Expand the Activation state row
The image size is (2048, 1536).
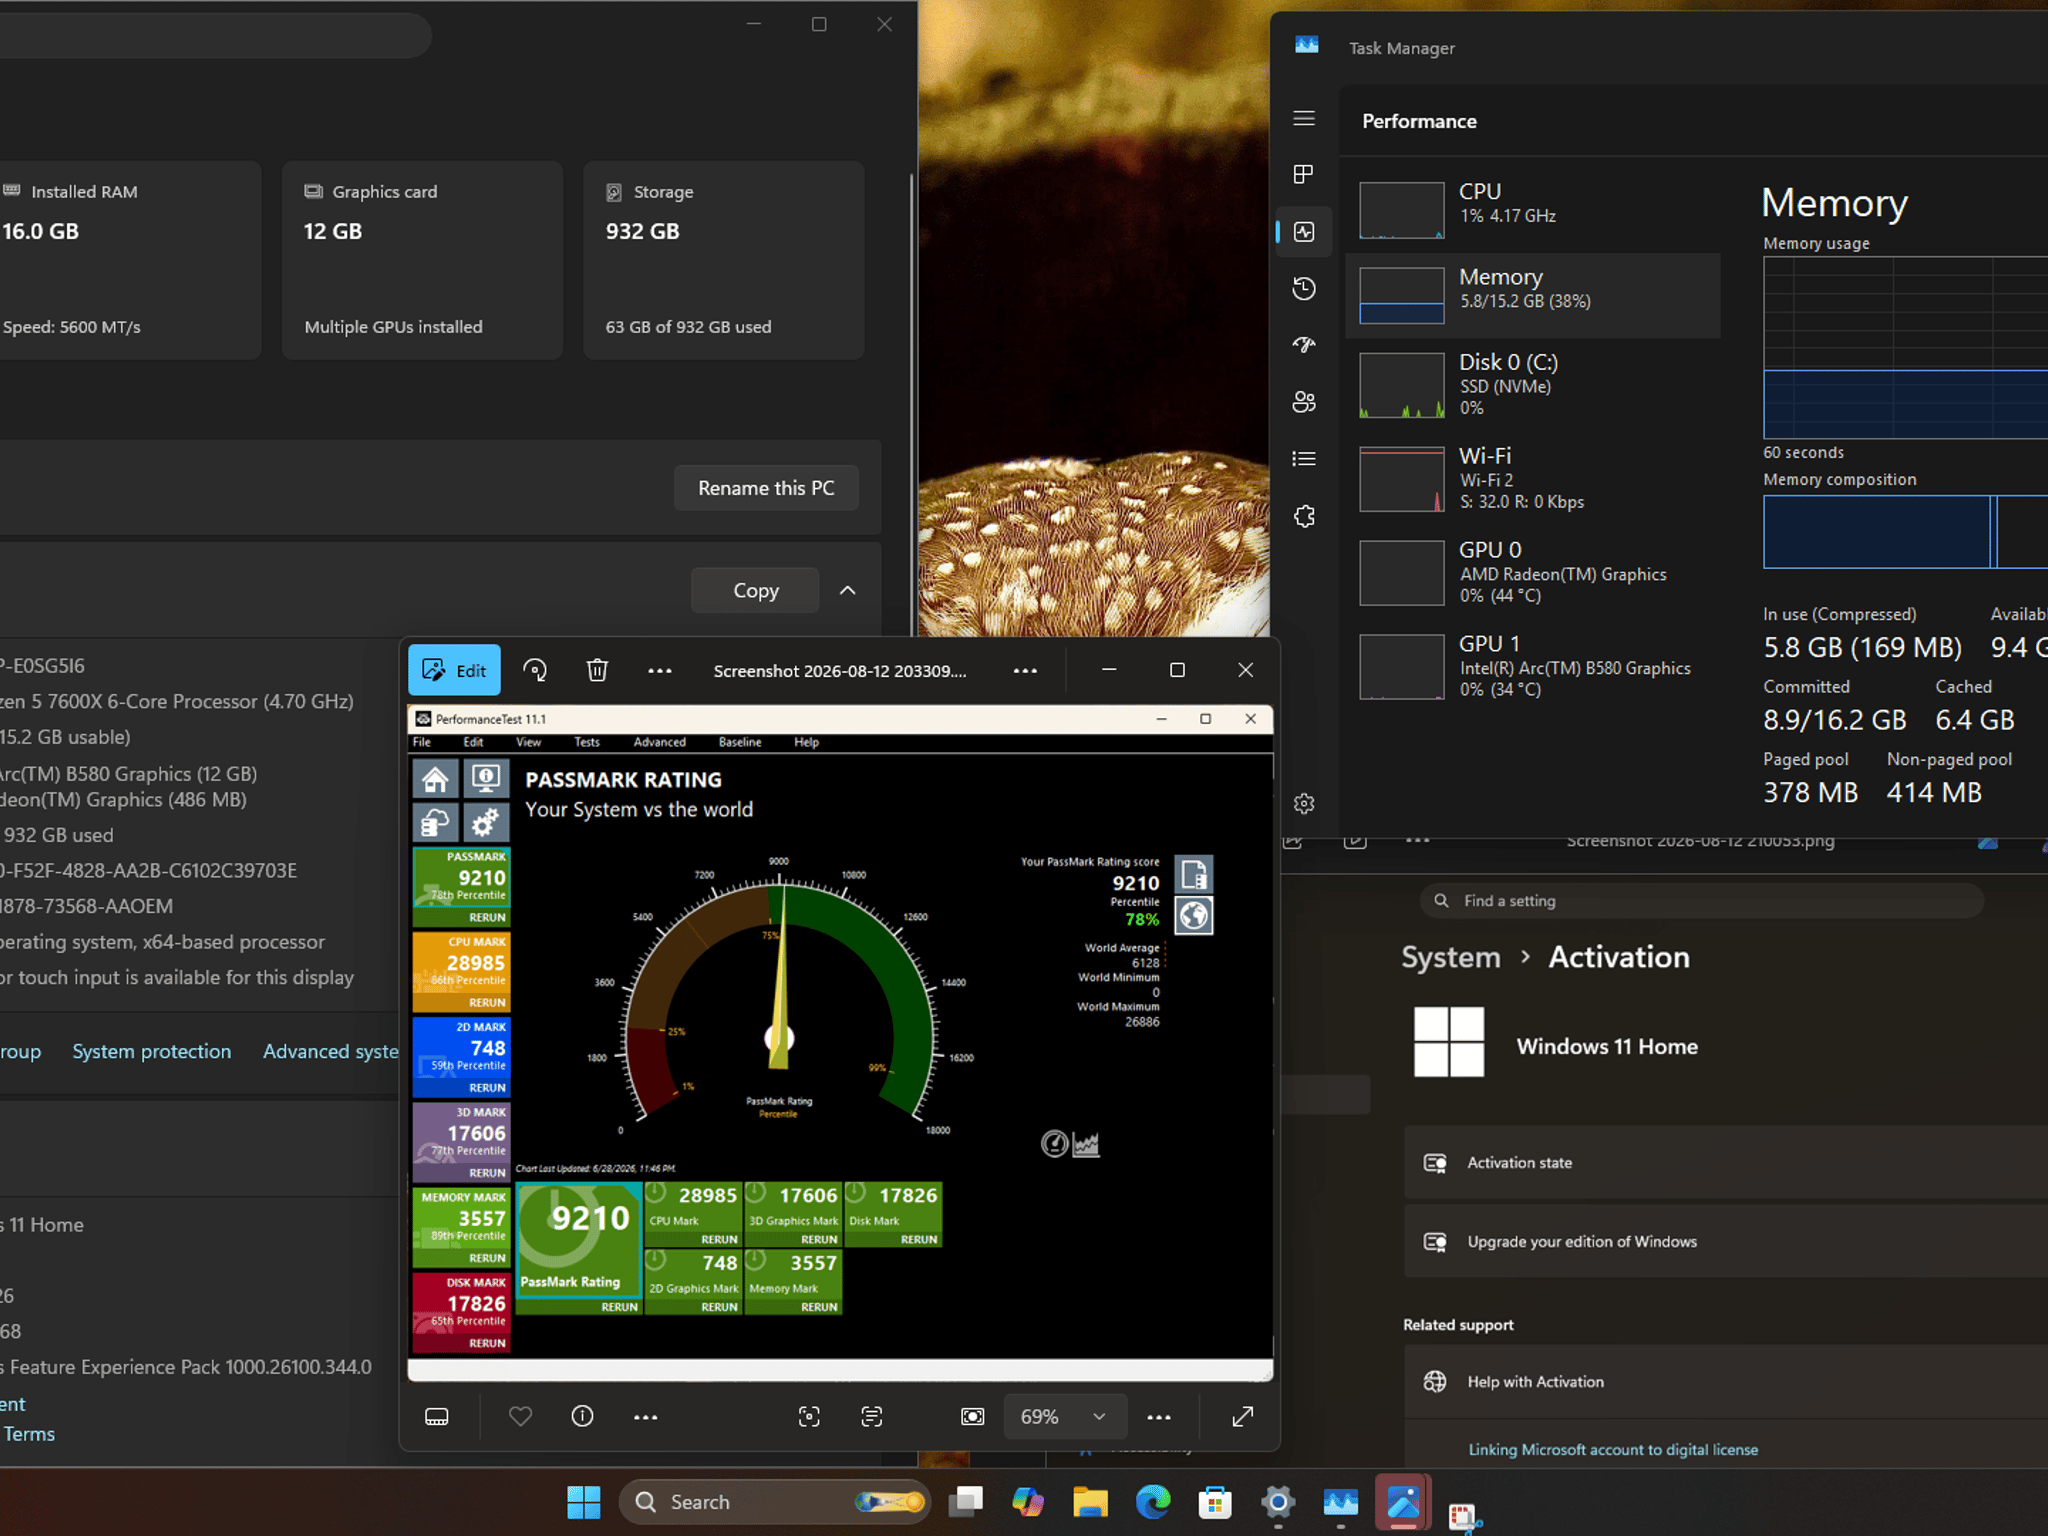1726,1162
